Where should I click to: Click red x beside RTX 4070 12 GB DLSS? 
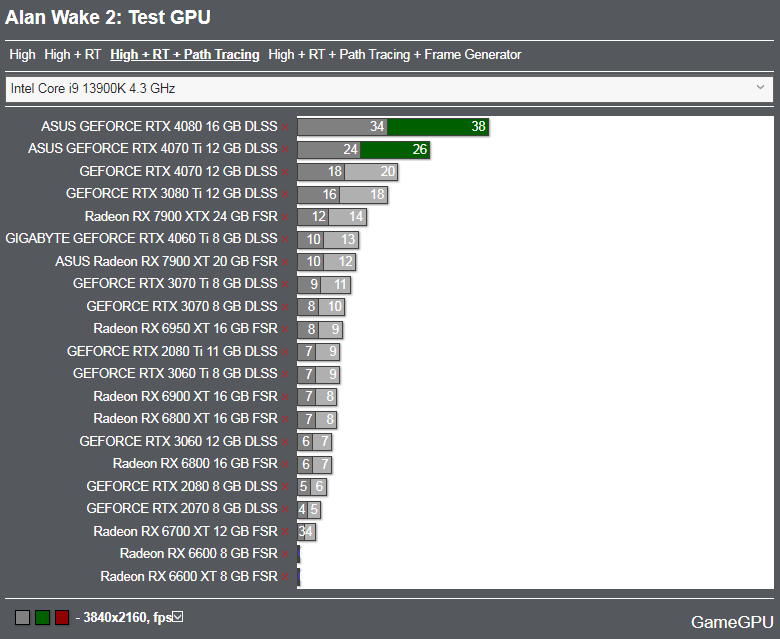point(285,172)
